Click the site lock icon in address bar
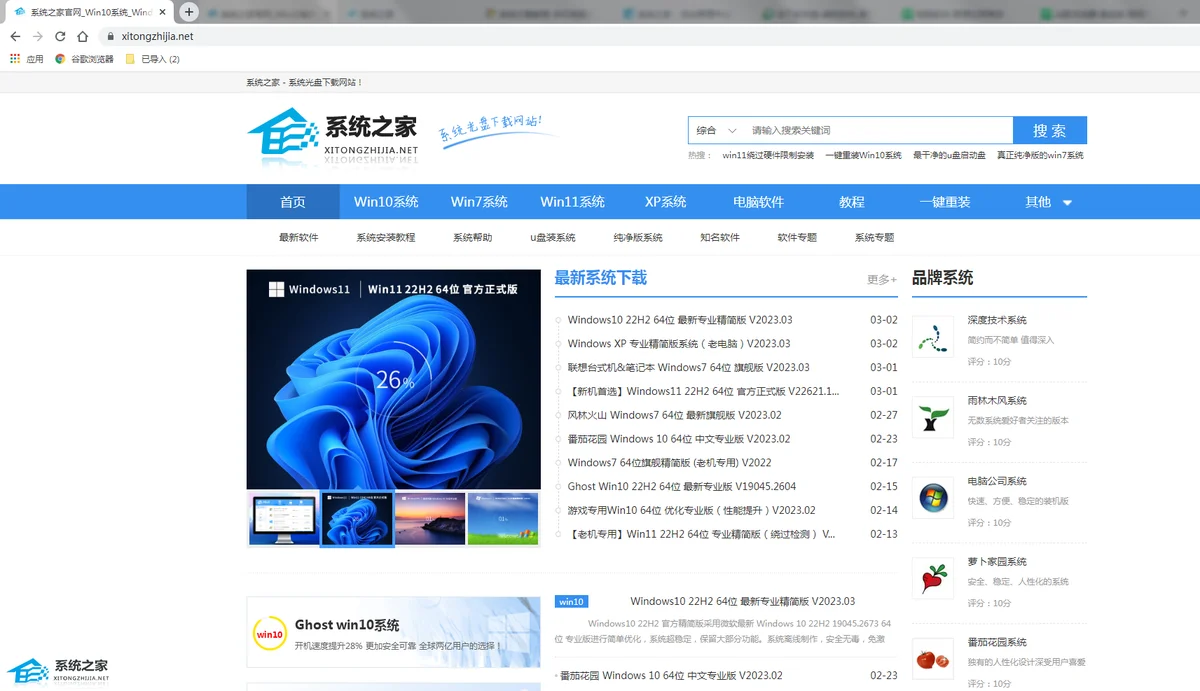This screenshot has height=691, width=1200. point(111,36)
